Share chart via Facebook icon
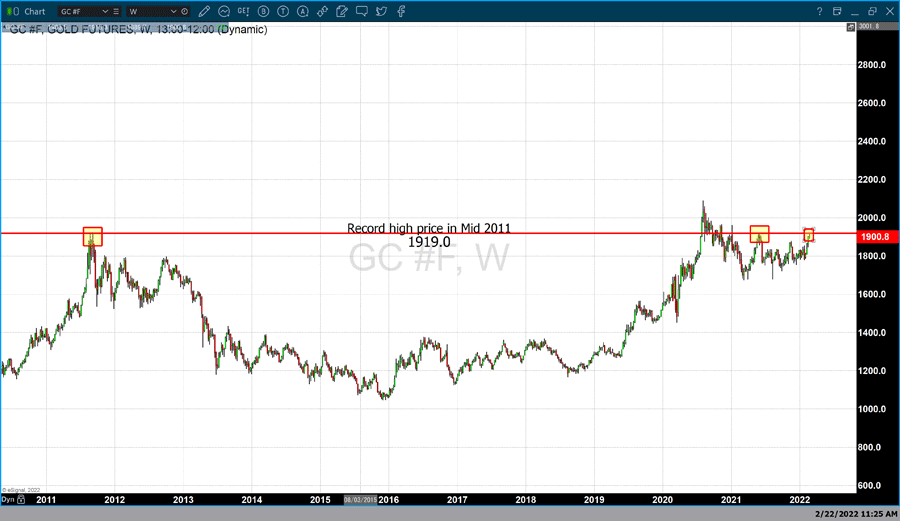 tap(400, 11)
